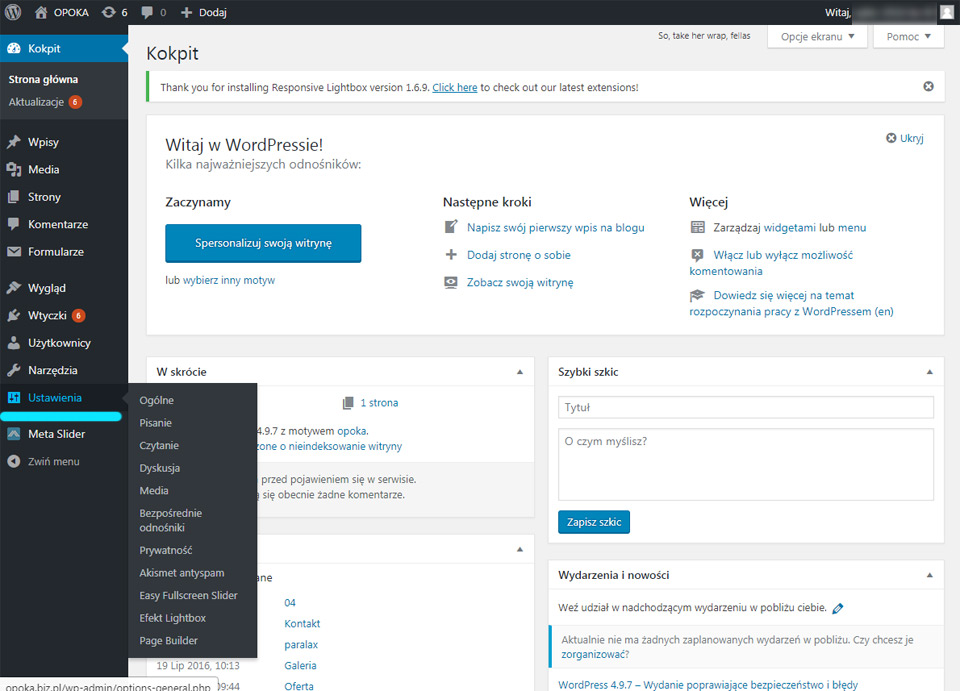Open Ogólne in the Ustawienia submenu
960x691 pixels.
(x=157, y=400)
